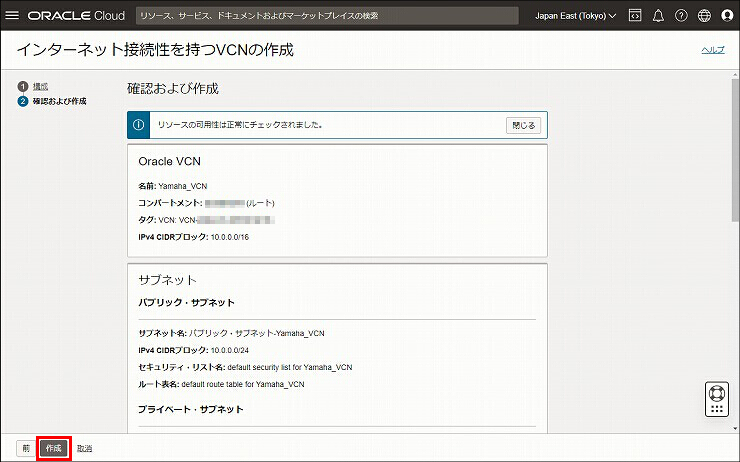Click the banner message about resource availability

(x=240, y=125)
